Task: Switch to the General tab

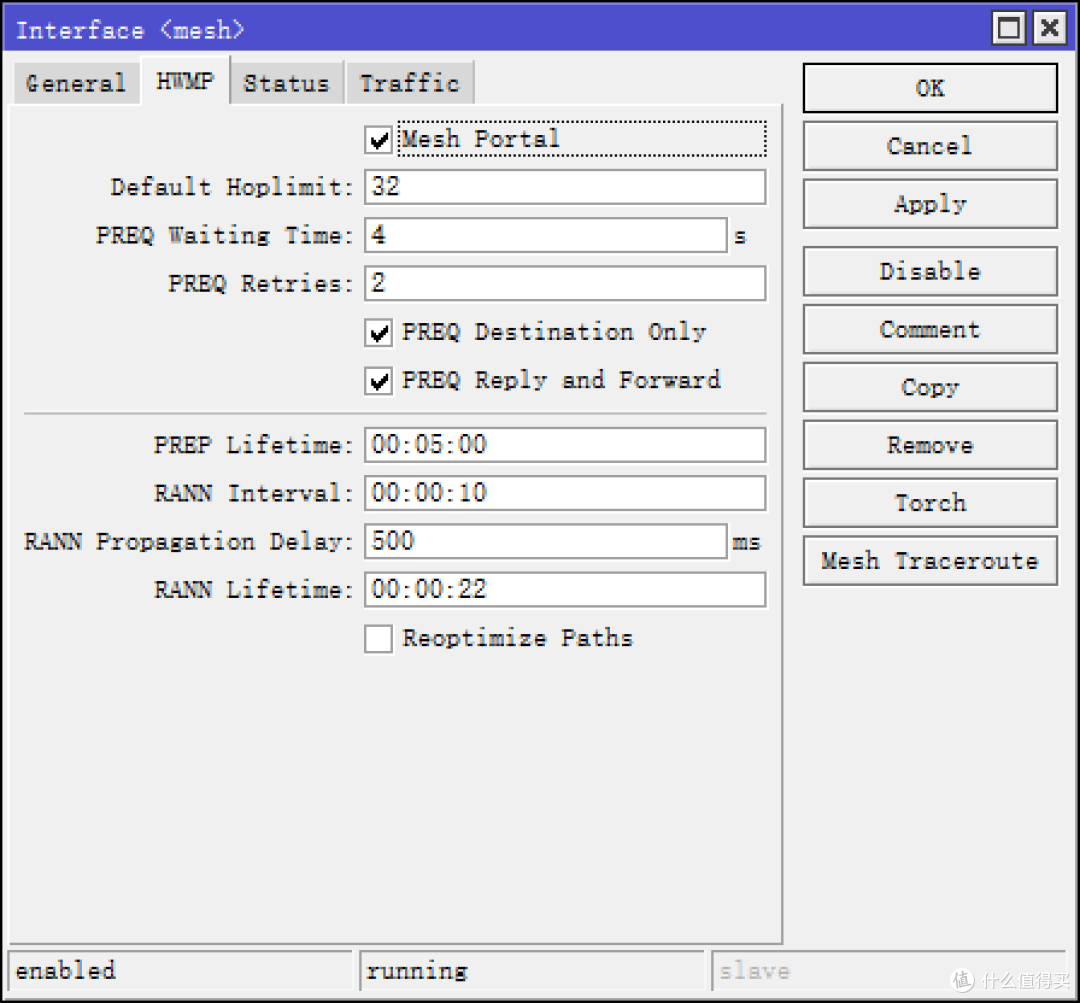Action: point(76,83)
